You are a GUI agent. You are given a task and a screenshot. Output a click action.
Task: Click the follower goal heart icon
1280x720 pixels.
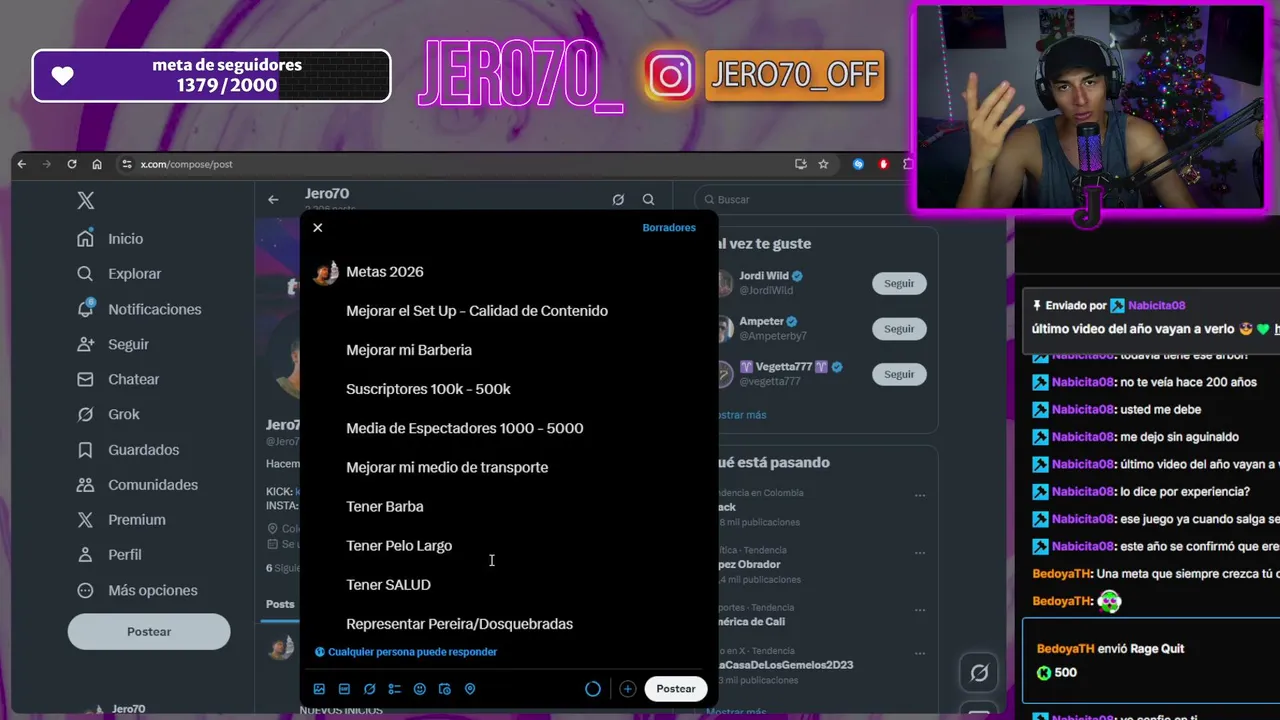[63, 76]
